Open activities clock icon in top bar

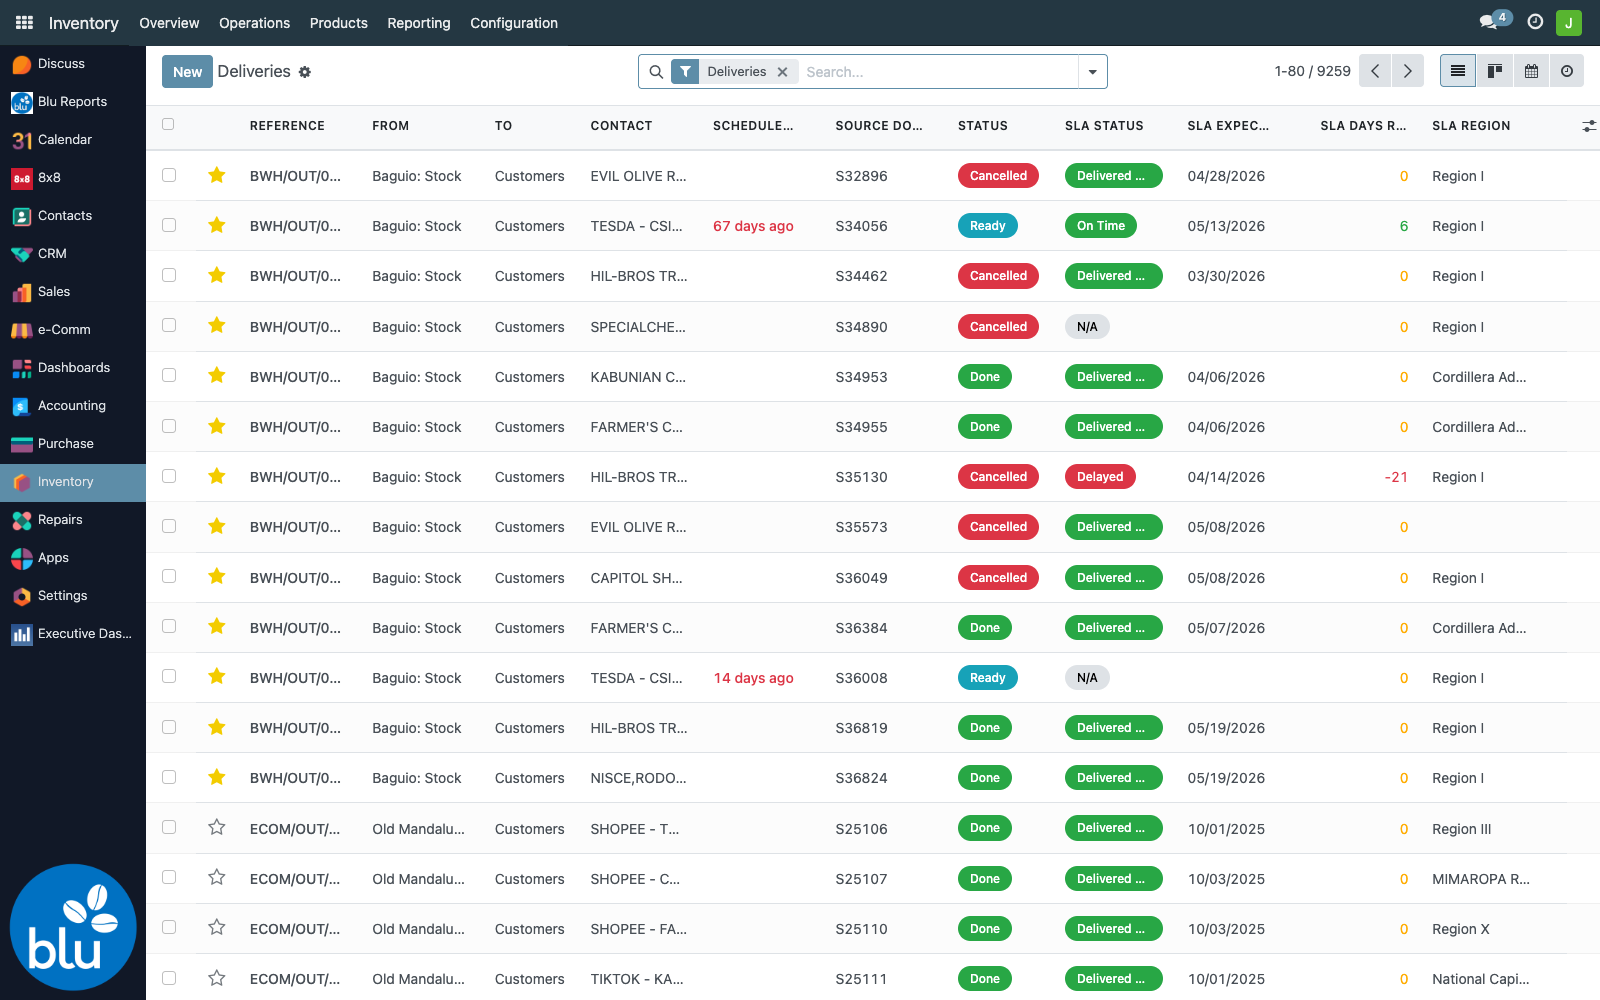pos(1535,22)
